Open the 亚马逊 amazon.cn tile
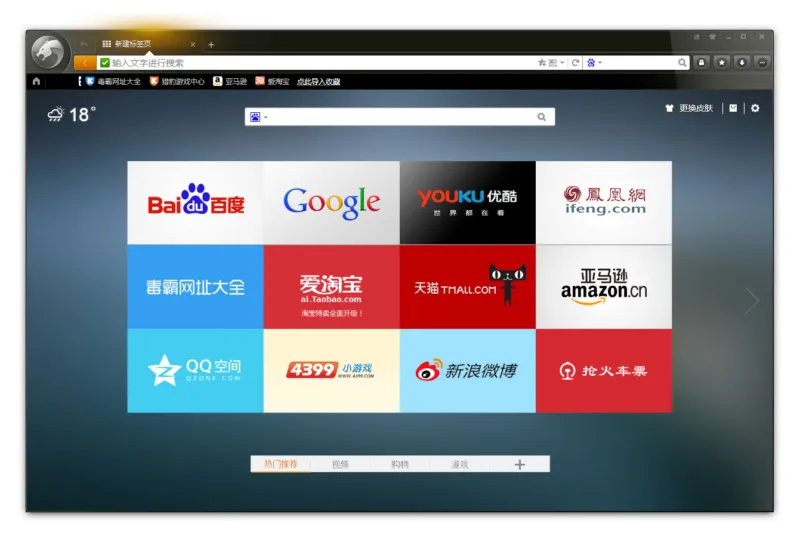This screenshot has width=800, height=536. (604, 287)
